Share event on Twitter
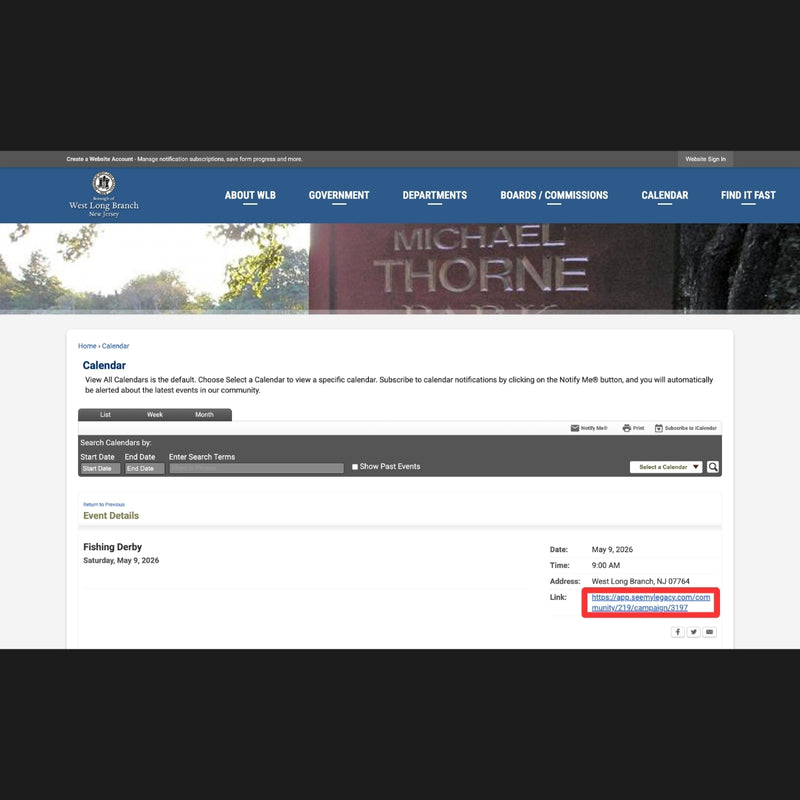800x800 pixels. (693, 632)
